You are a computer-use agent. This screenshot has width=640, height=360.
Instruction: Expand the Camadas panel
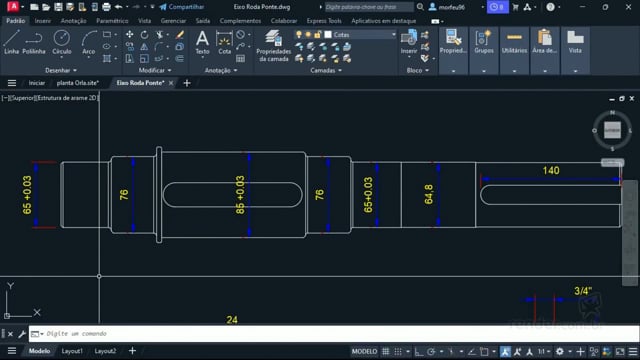click(326, 70)
